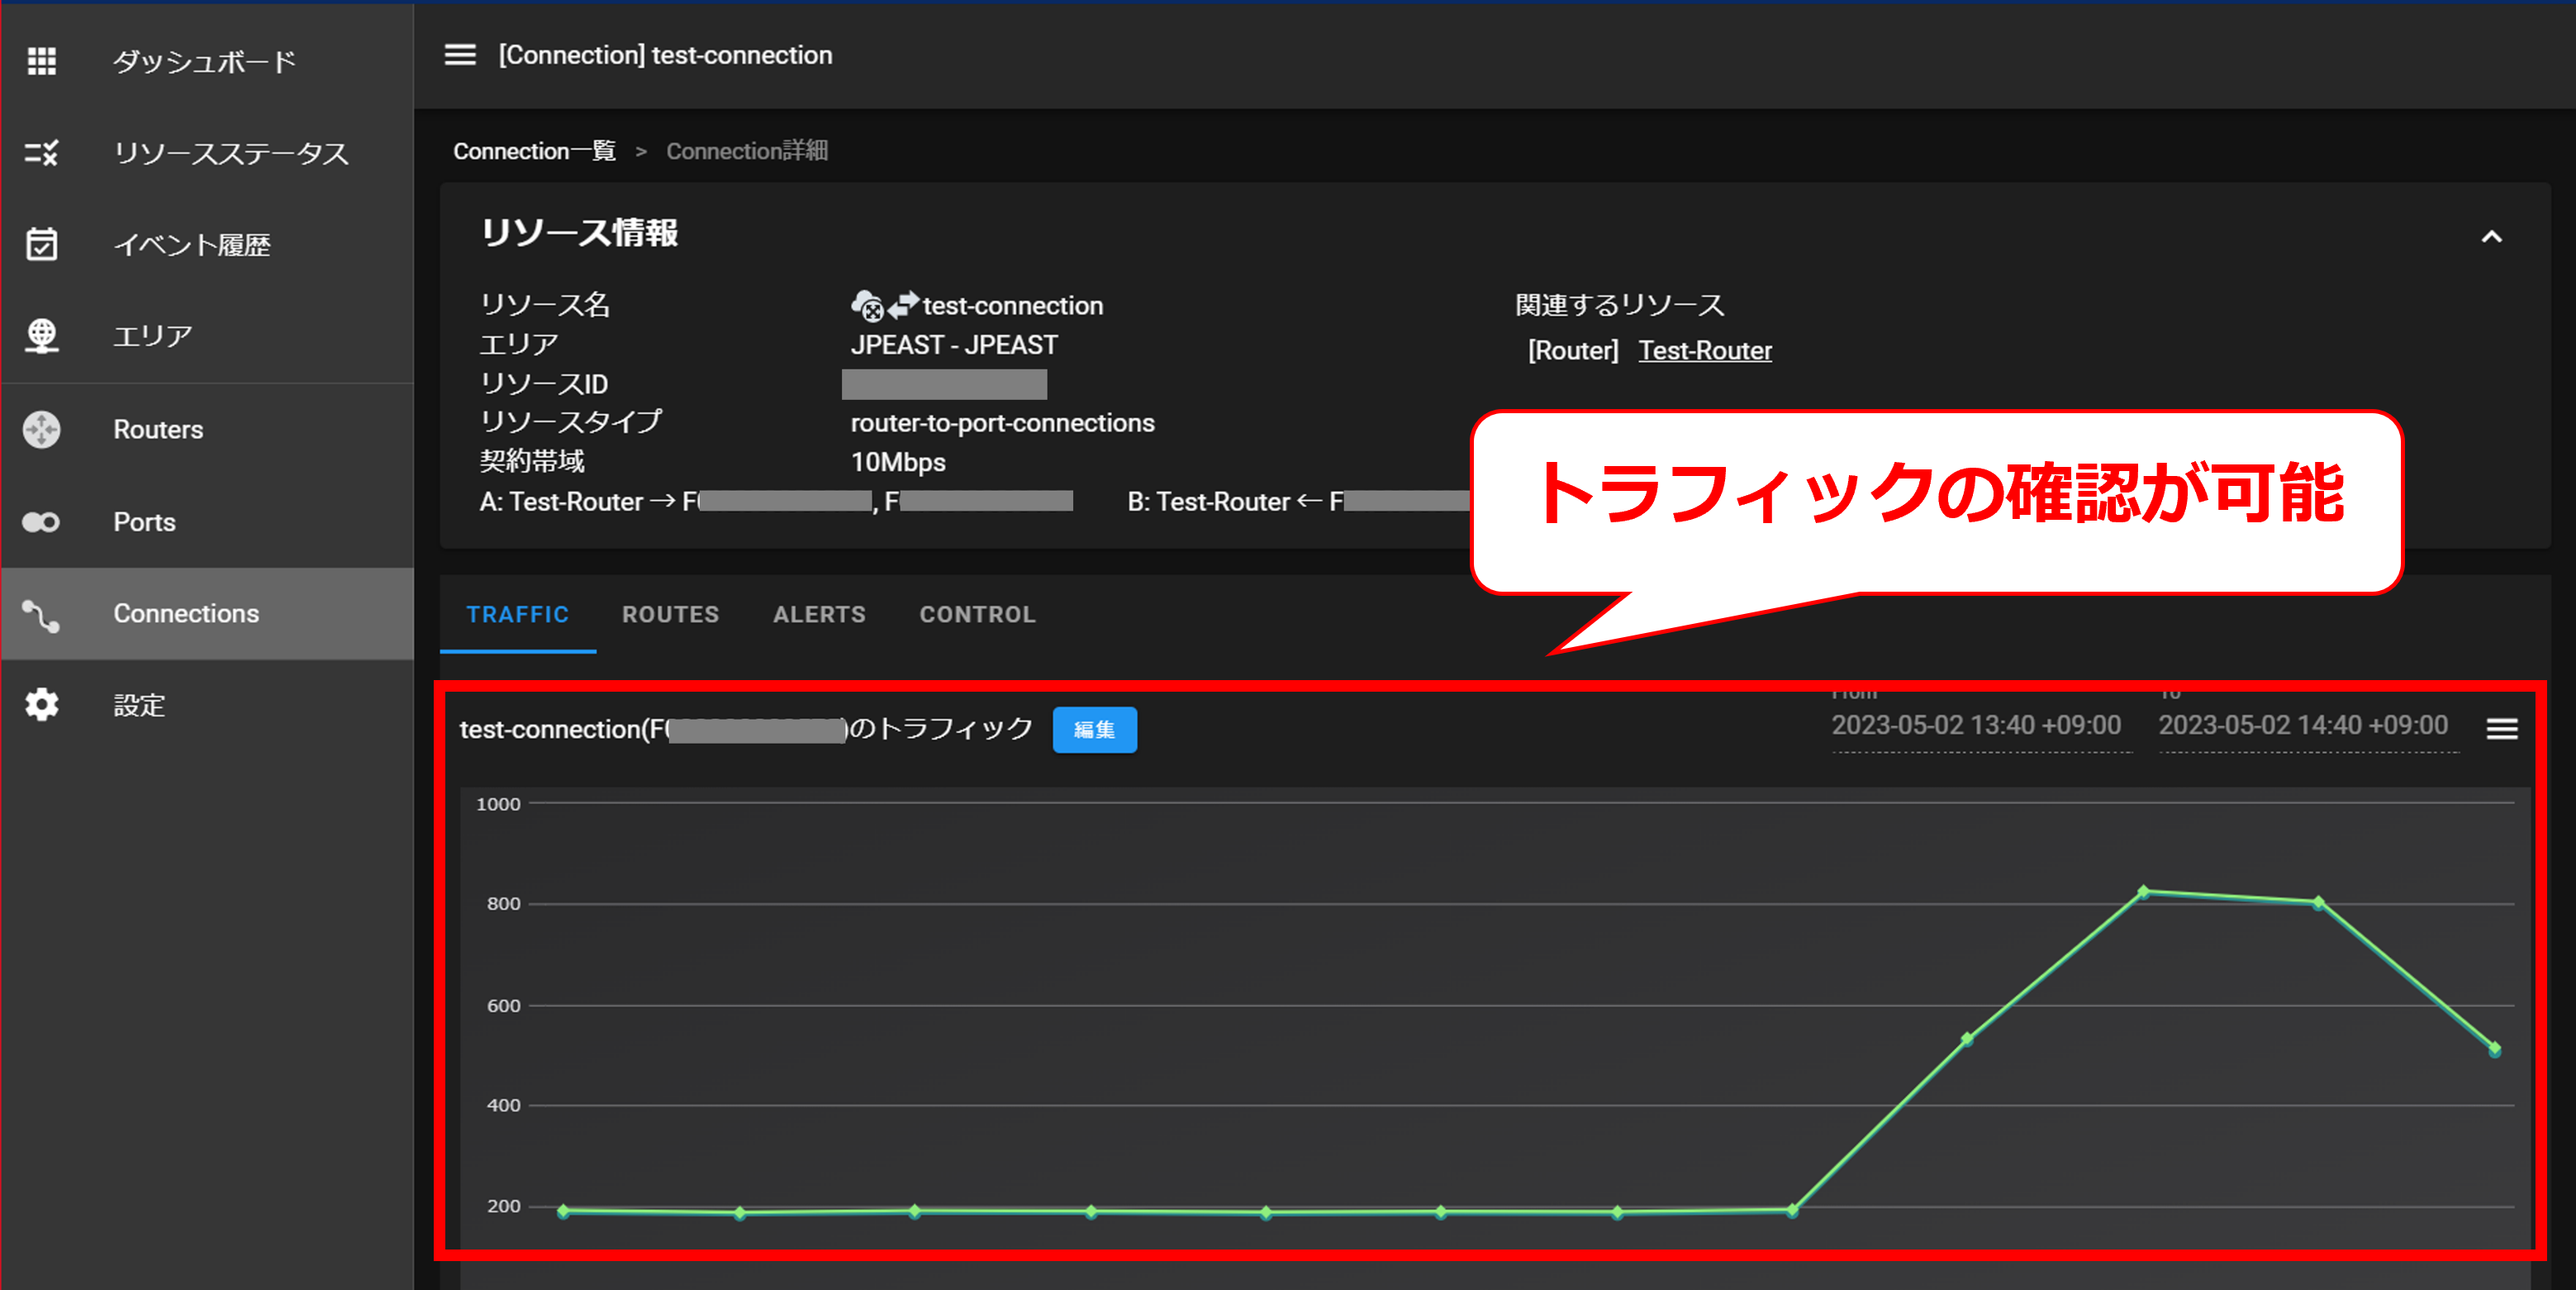Click the dashboard grid icon

click(x=41, y=61)
